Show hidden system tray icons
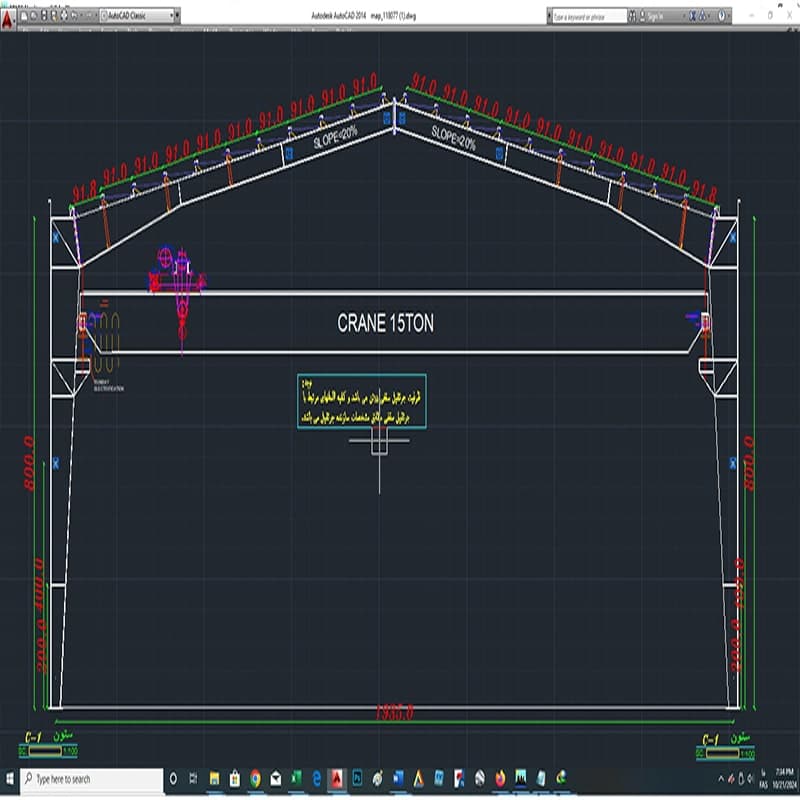This screenshot has width=800, height=800. (721, 779)
